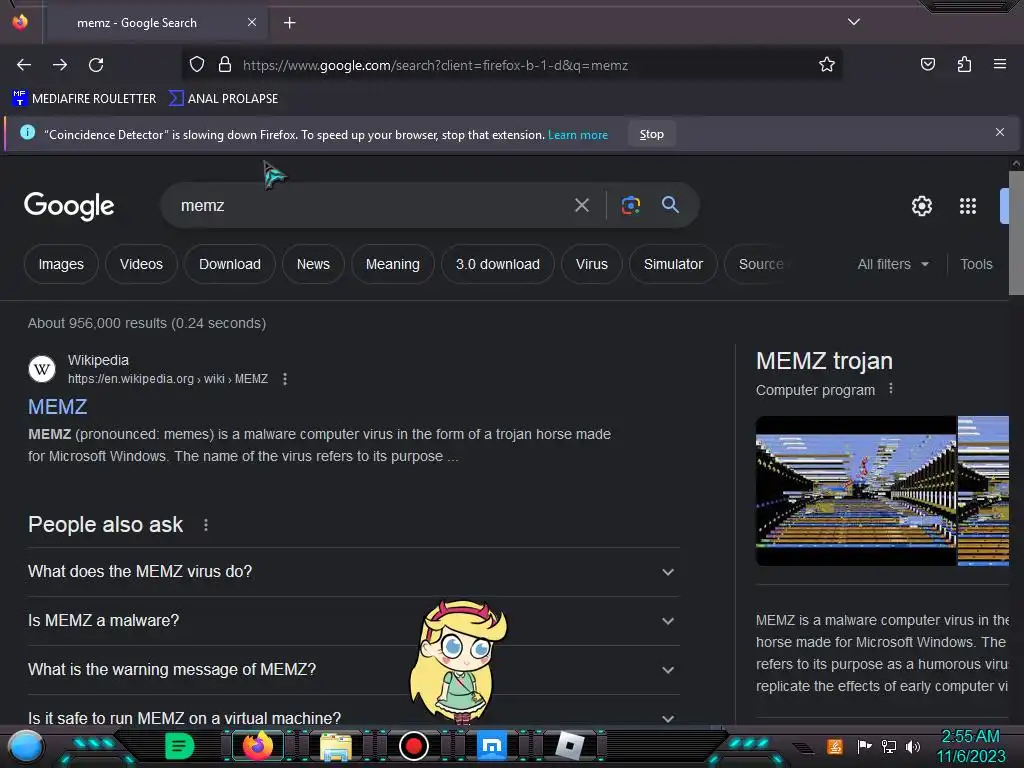The height and width of the screenshot is (768, 1024).
Task: Click Firefox in the taskbar
Action: click(x=257, y=746)
